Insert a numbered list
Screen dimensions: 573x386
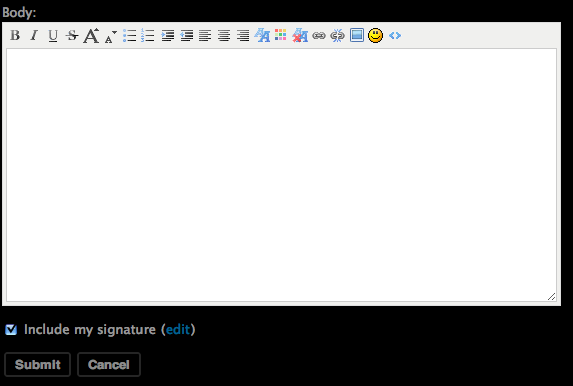tap(148, 35)
